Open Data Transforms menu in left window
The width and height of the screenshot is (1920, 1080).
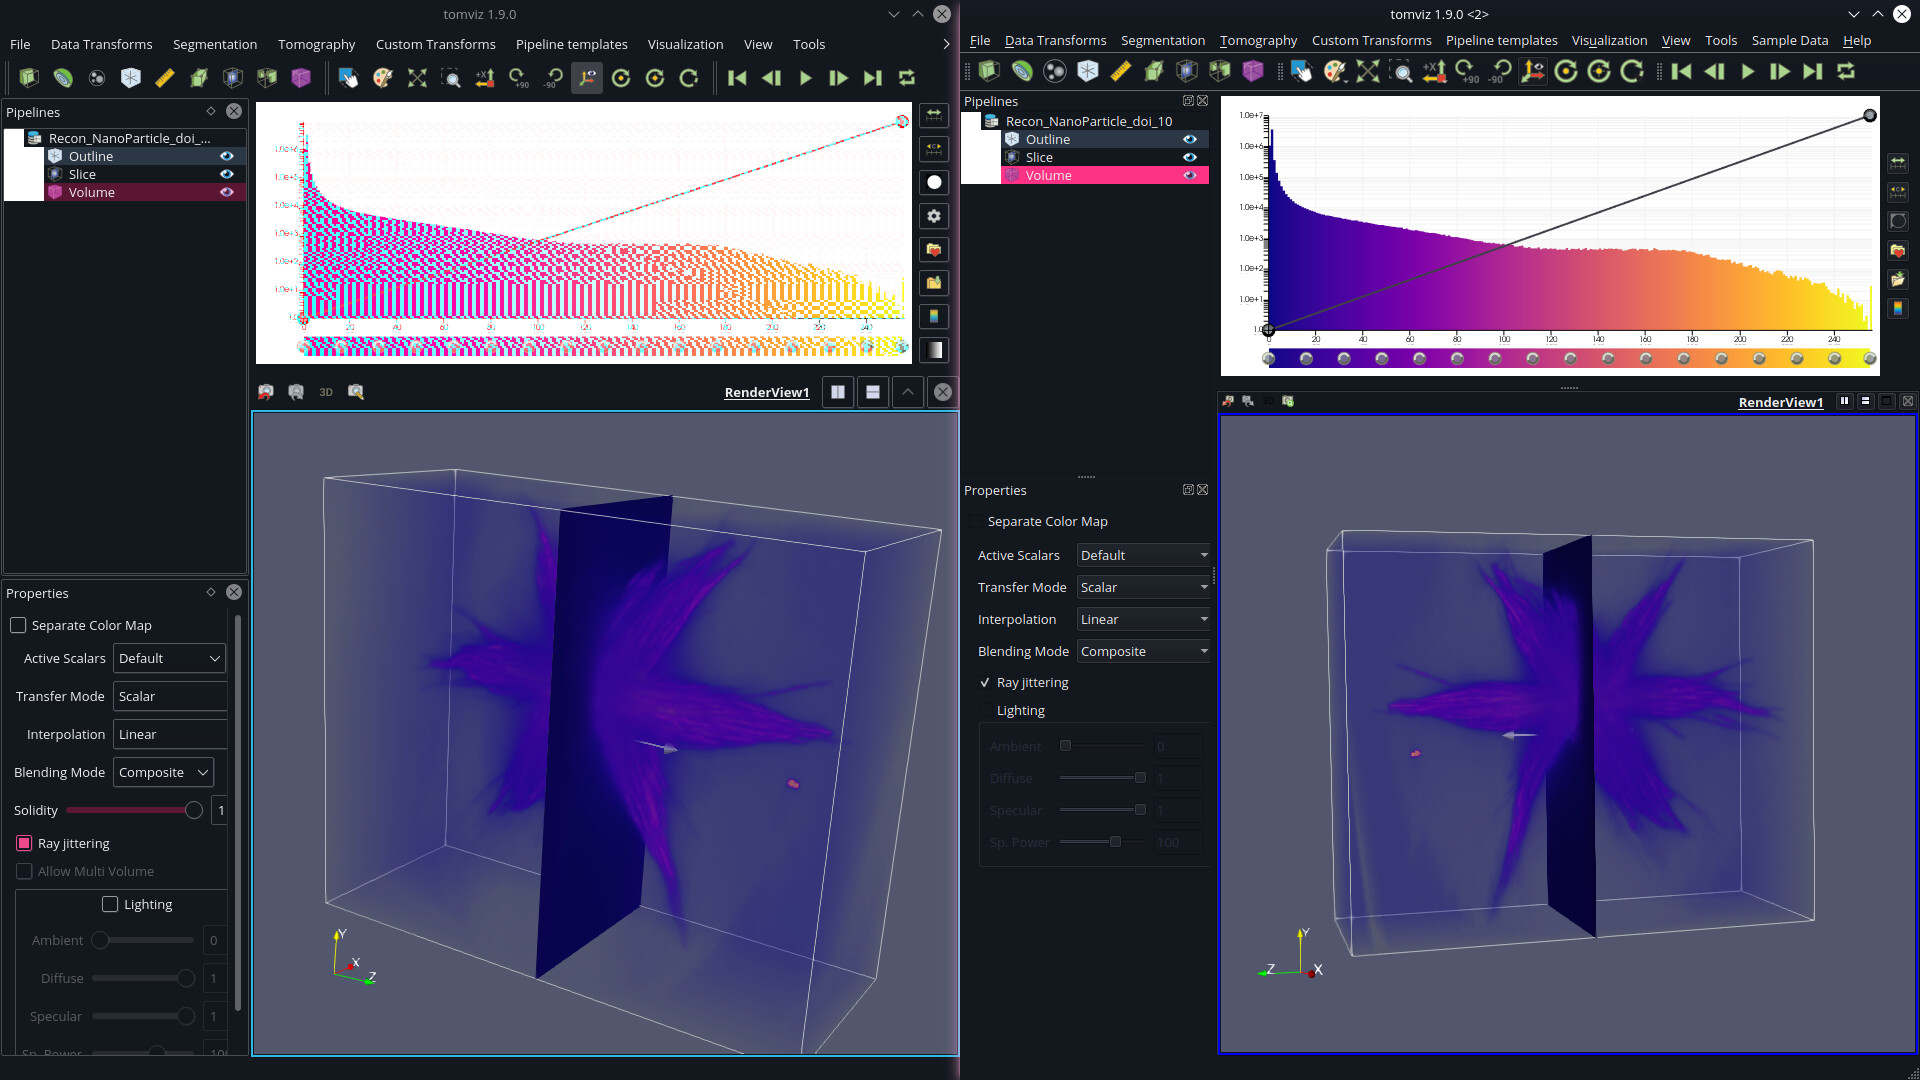pos(102,44)
